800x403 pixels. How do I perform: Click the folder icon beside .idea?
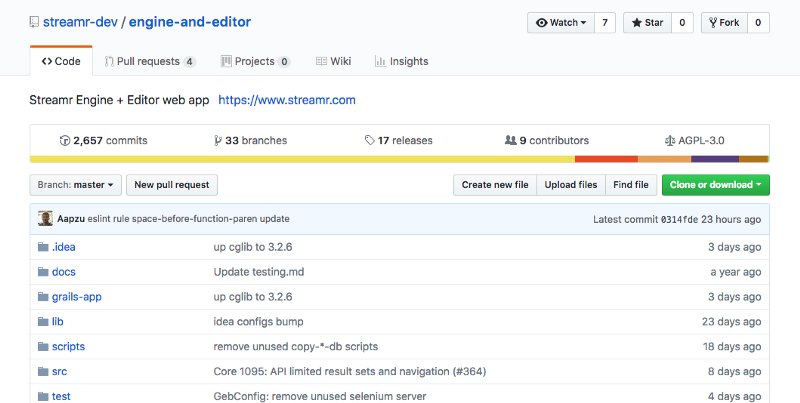click(x=43, y=247)
